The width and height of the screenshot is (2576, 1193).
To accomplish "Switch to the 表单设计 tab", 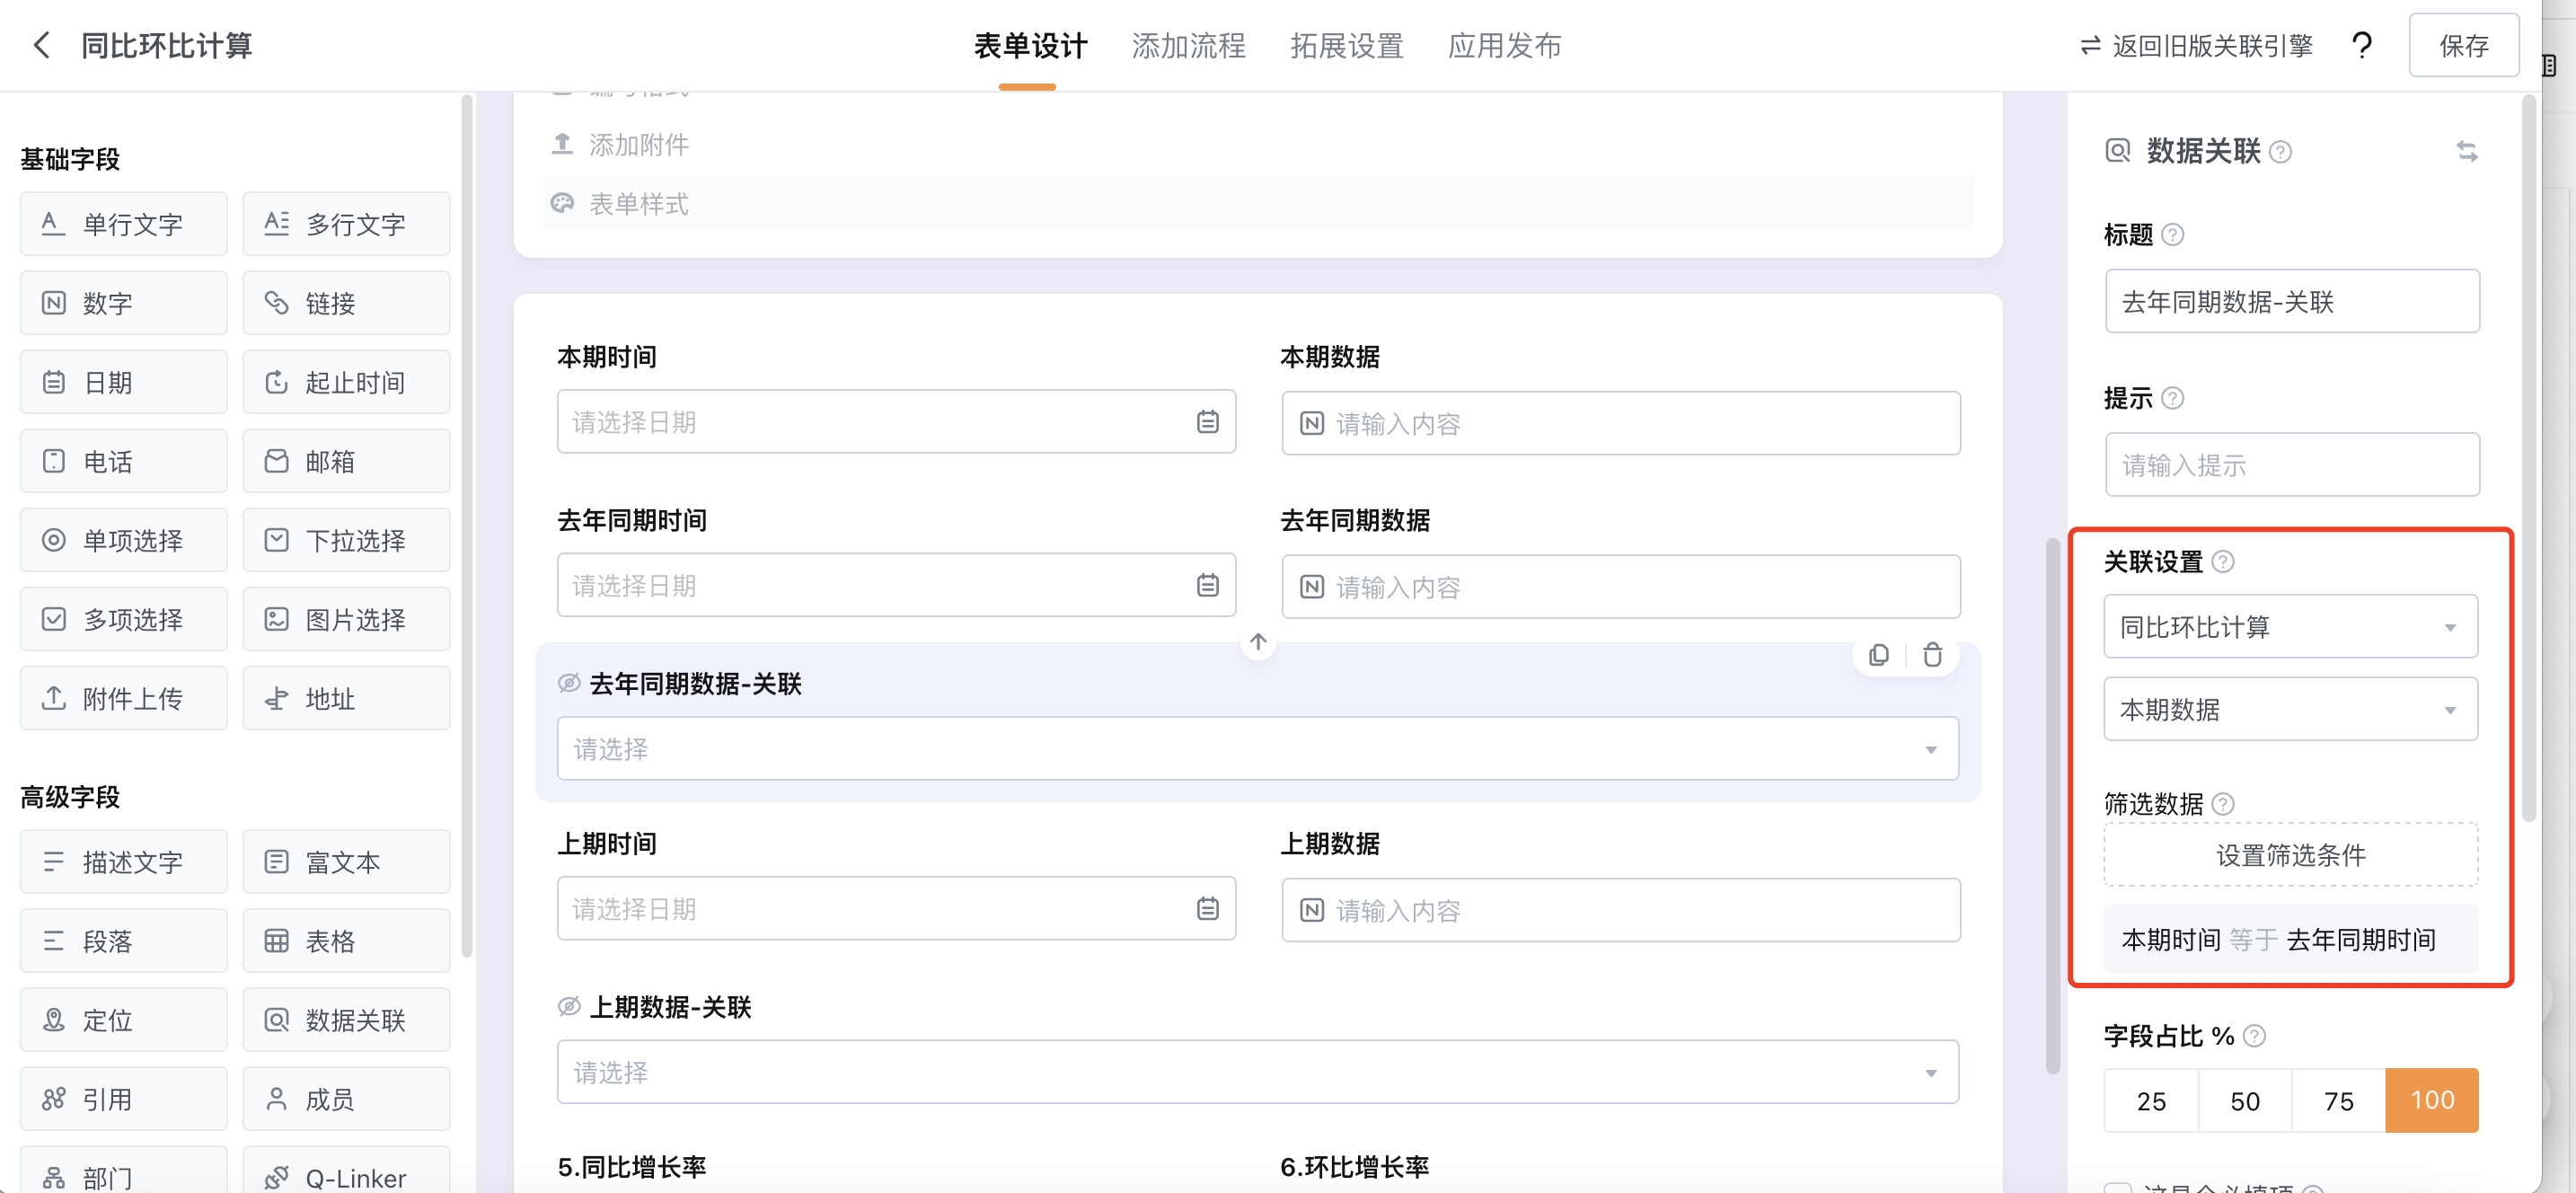I will 1030,46.
